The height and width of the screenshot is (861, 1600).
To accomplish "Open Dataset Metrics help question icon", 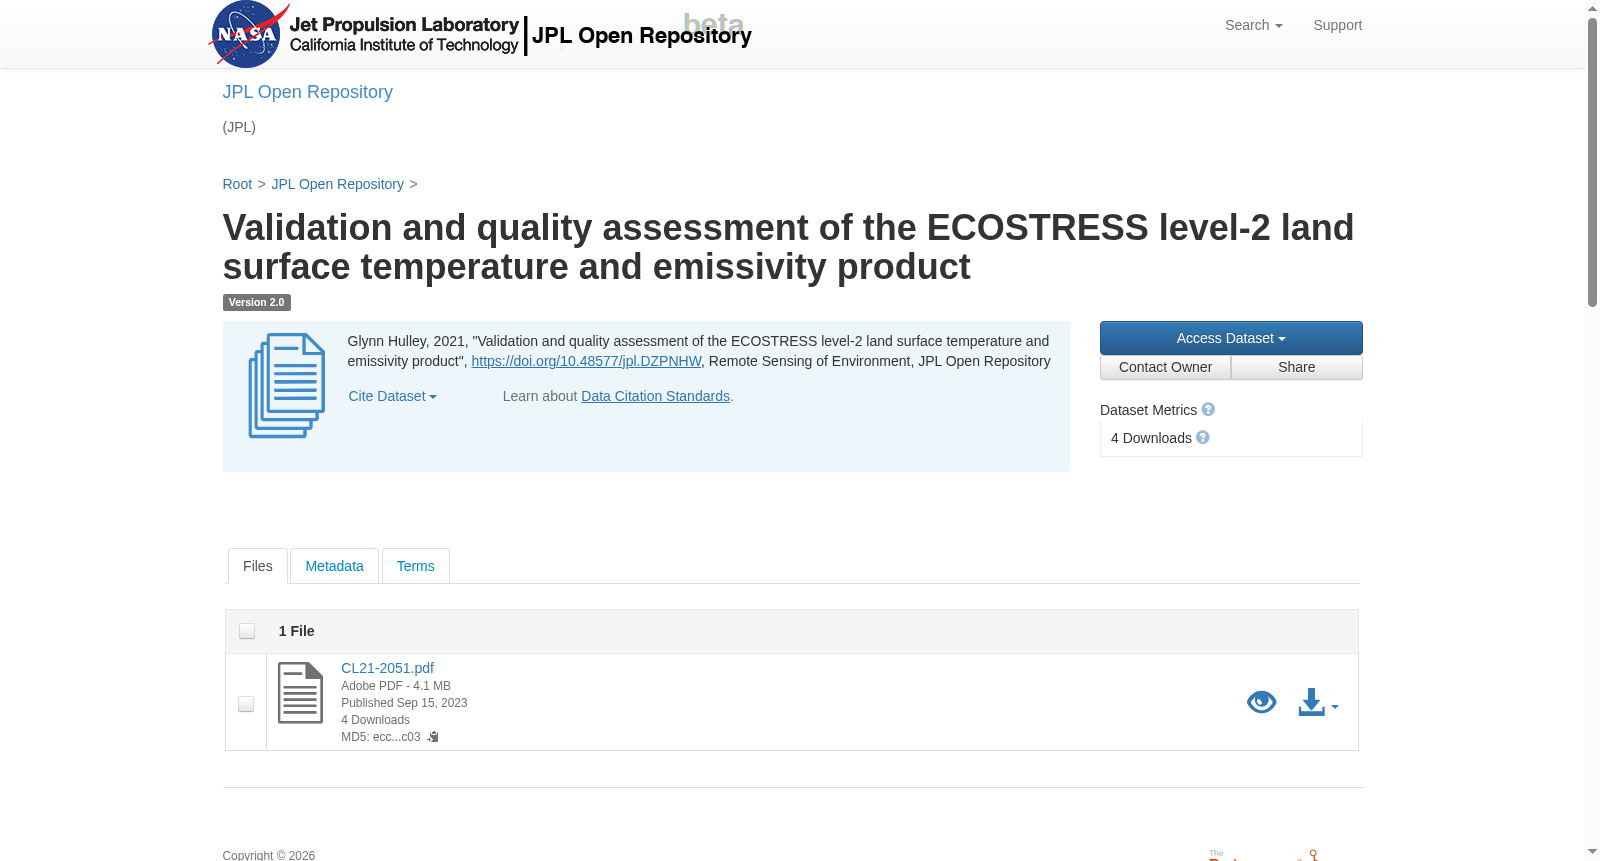I will 1208,410.
